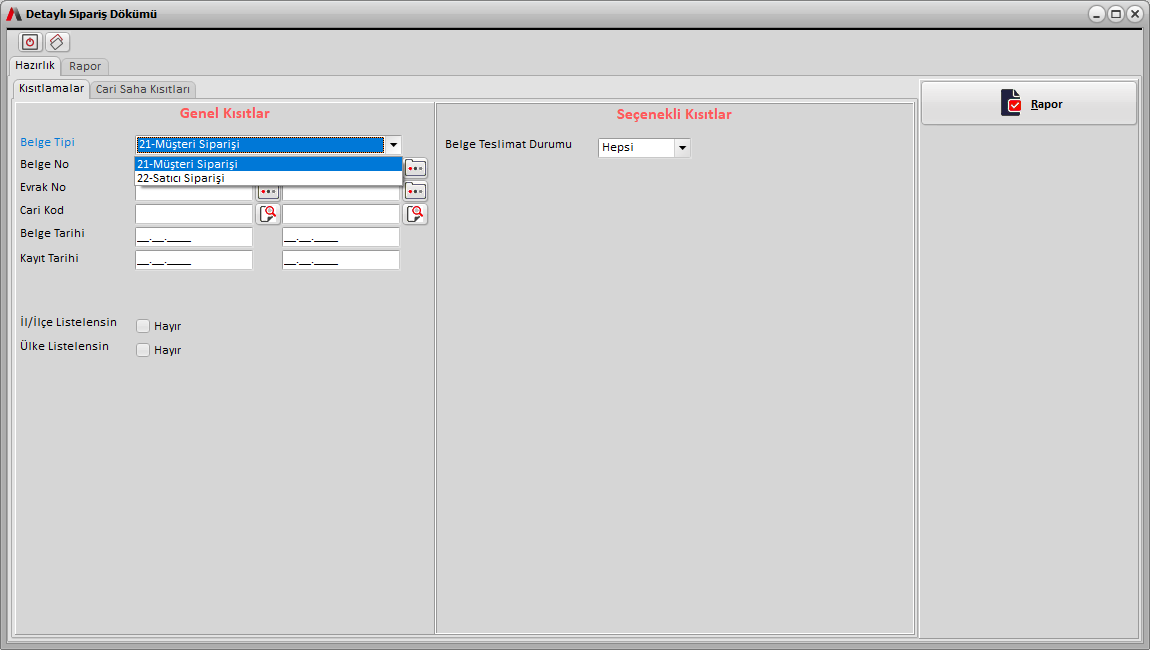Focus the starting Cari Kod text field
Image resolution: width=1150 pixels, height=650 pixels.
click(x=194, y=214)
